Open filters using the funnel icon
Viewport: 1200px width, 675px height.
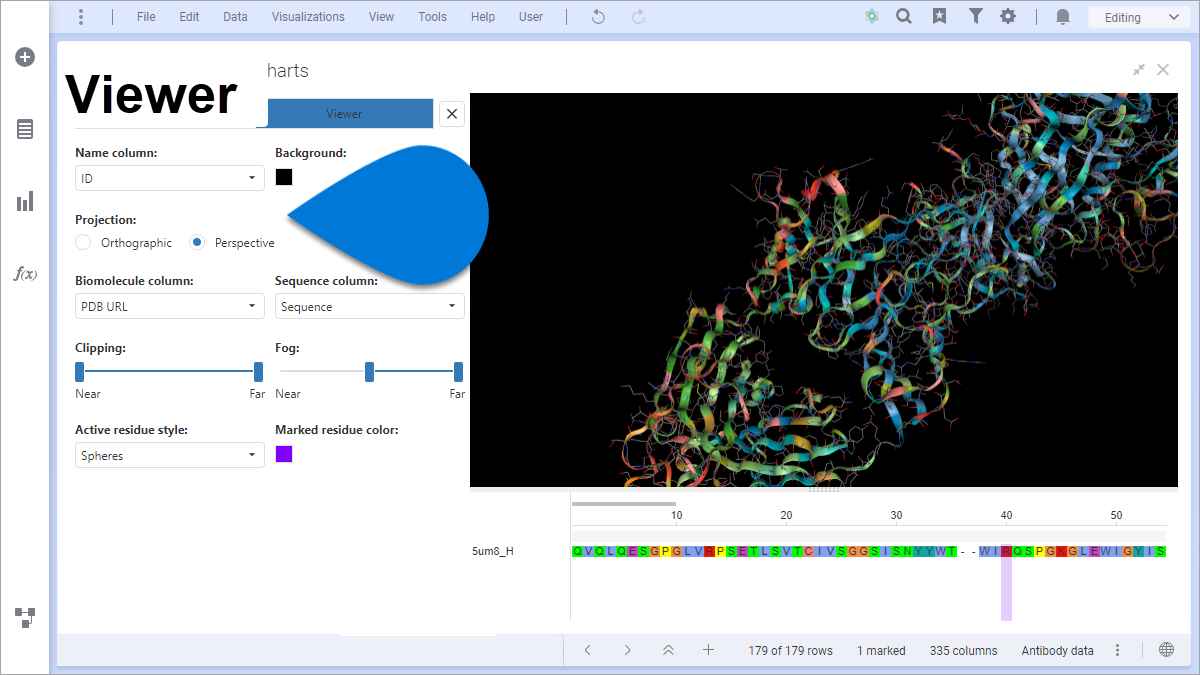pyautogui.click(x=976, y=16)
